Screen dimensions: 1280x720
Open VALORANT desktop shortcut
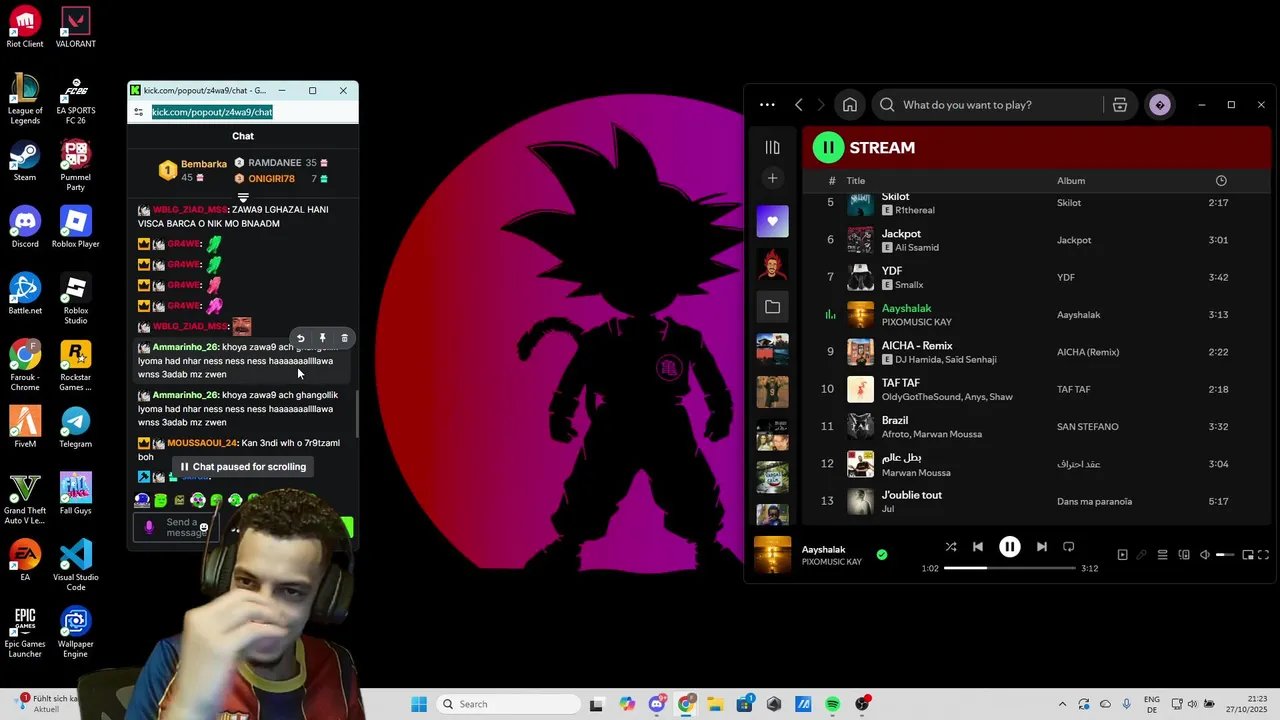(75, 26)
